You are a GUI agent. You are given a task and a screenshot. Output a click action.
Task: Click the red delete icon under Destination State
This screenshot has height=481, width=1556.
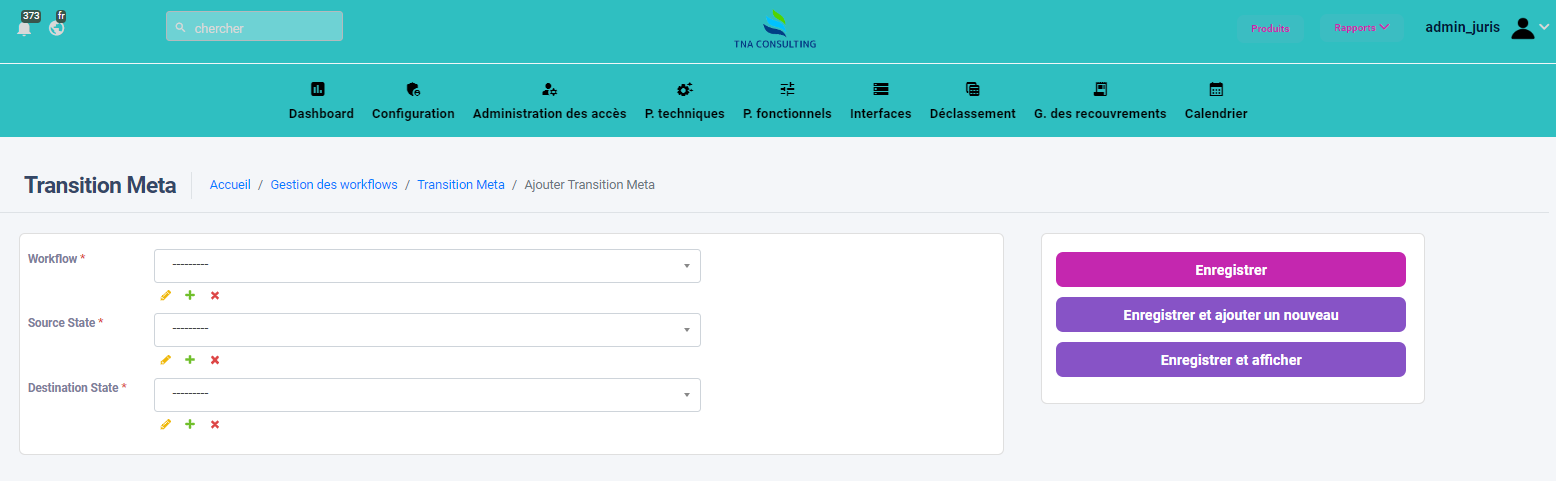click(x=215, y=425)
